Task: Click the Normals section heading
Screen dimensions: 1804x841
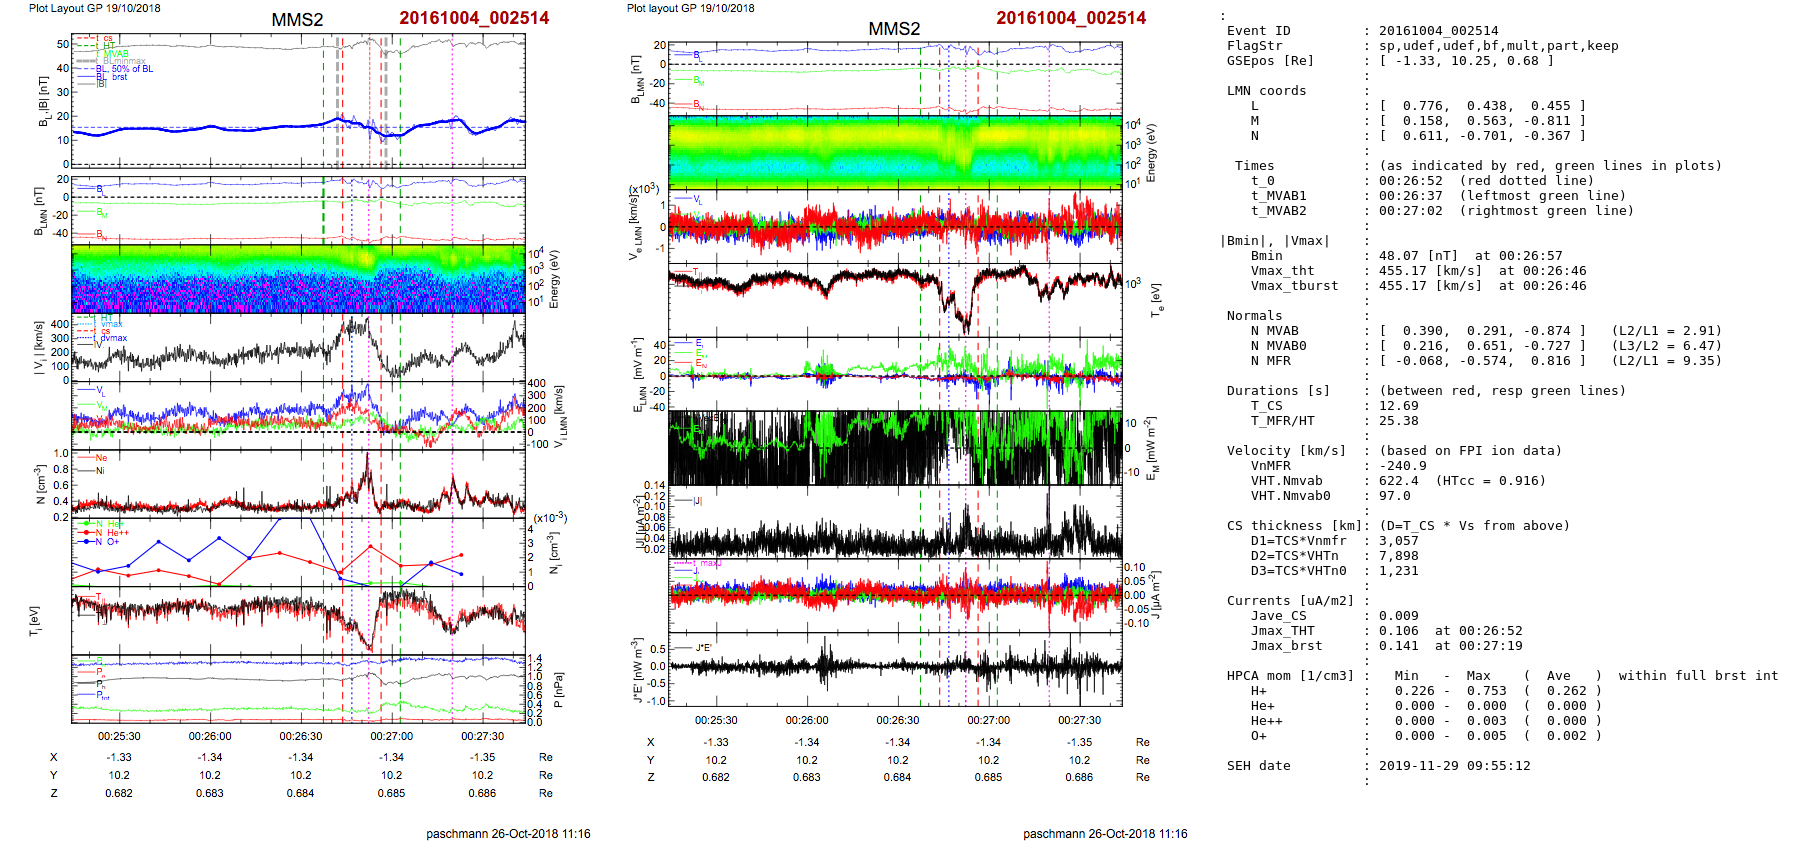Action: [x=1254, y=316]
